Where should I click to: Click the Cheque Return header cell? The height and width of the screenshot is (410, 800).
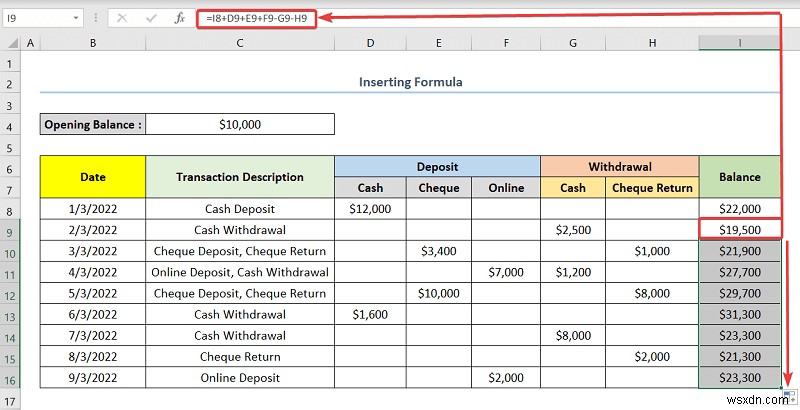(652, 188)
